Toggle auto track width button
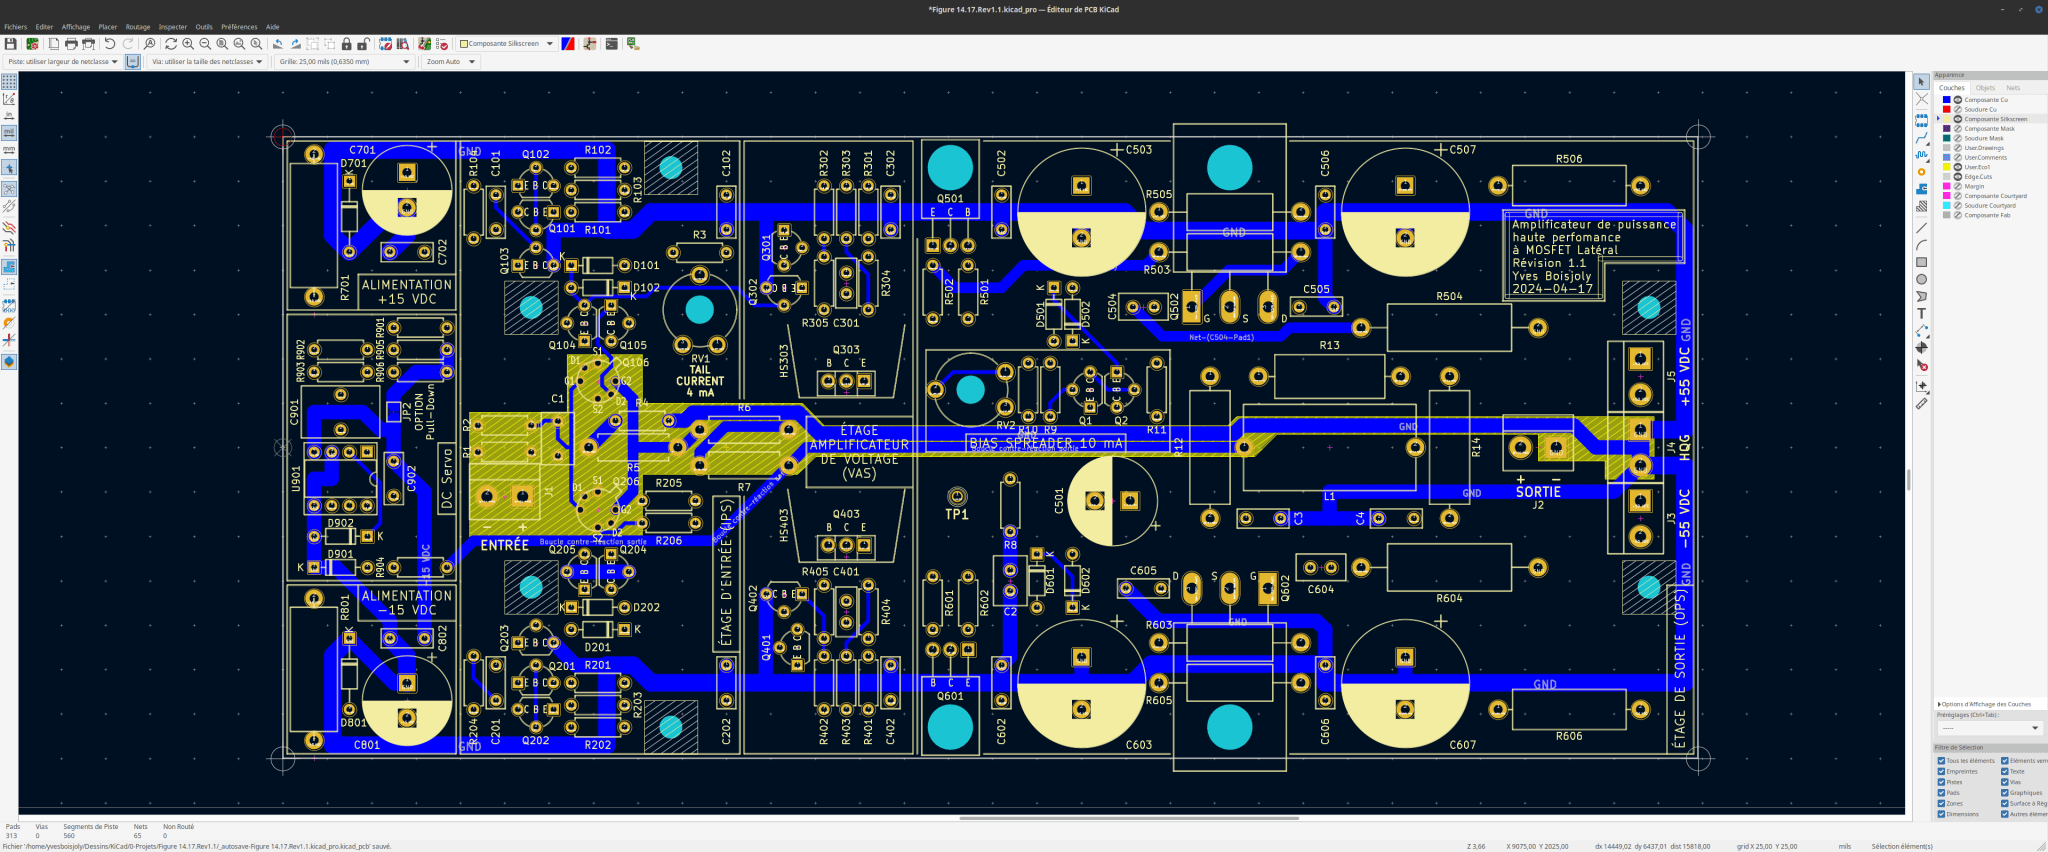2048x852 pixels. pyautogui.click(x=132, y=62)
